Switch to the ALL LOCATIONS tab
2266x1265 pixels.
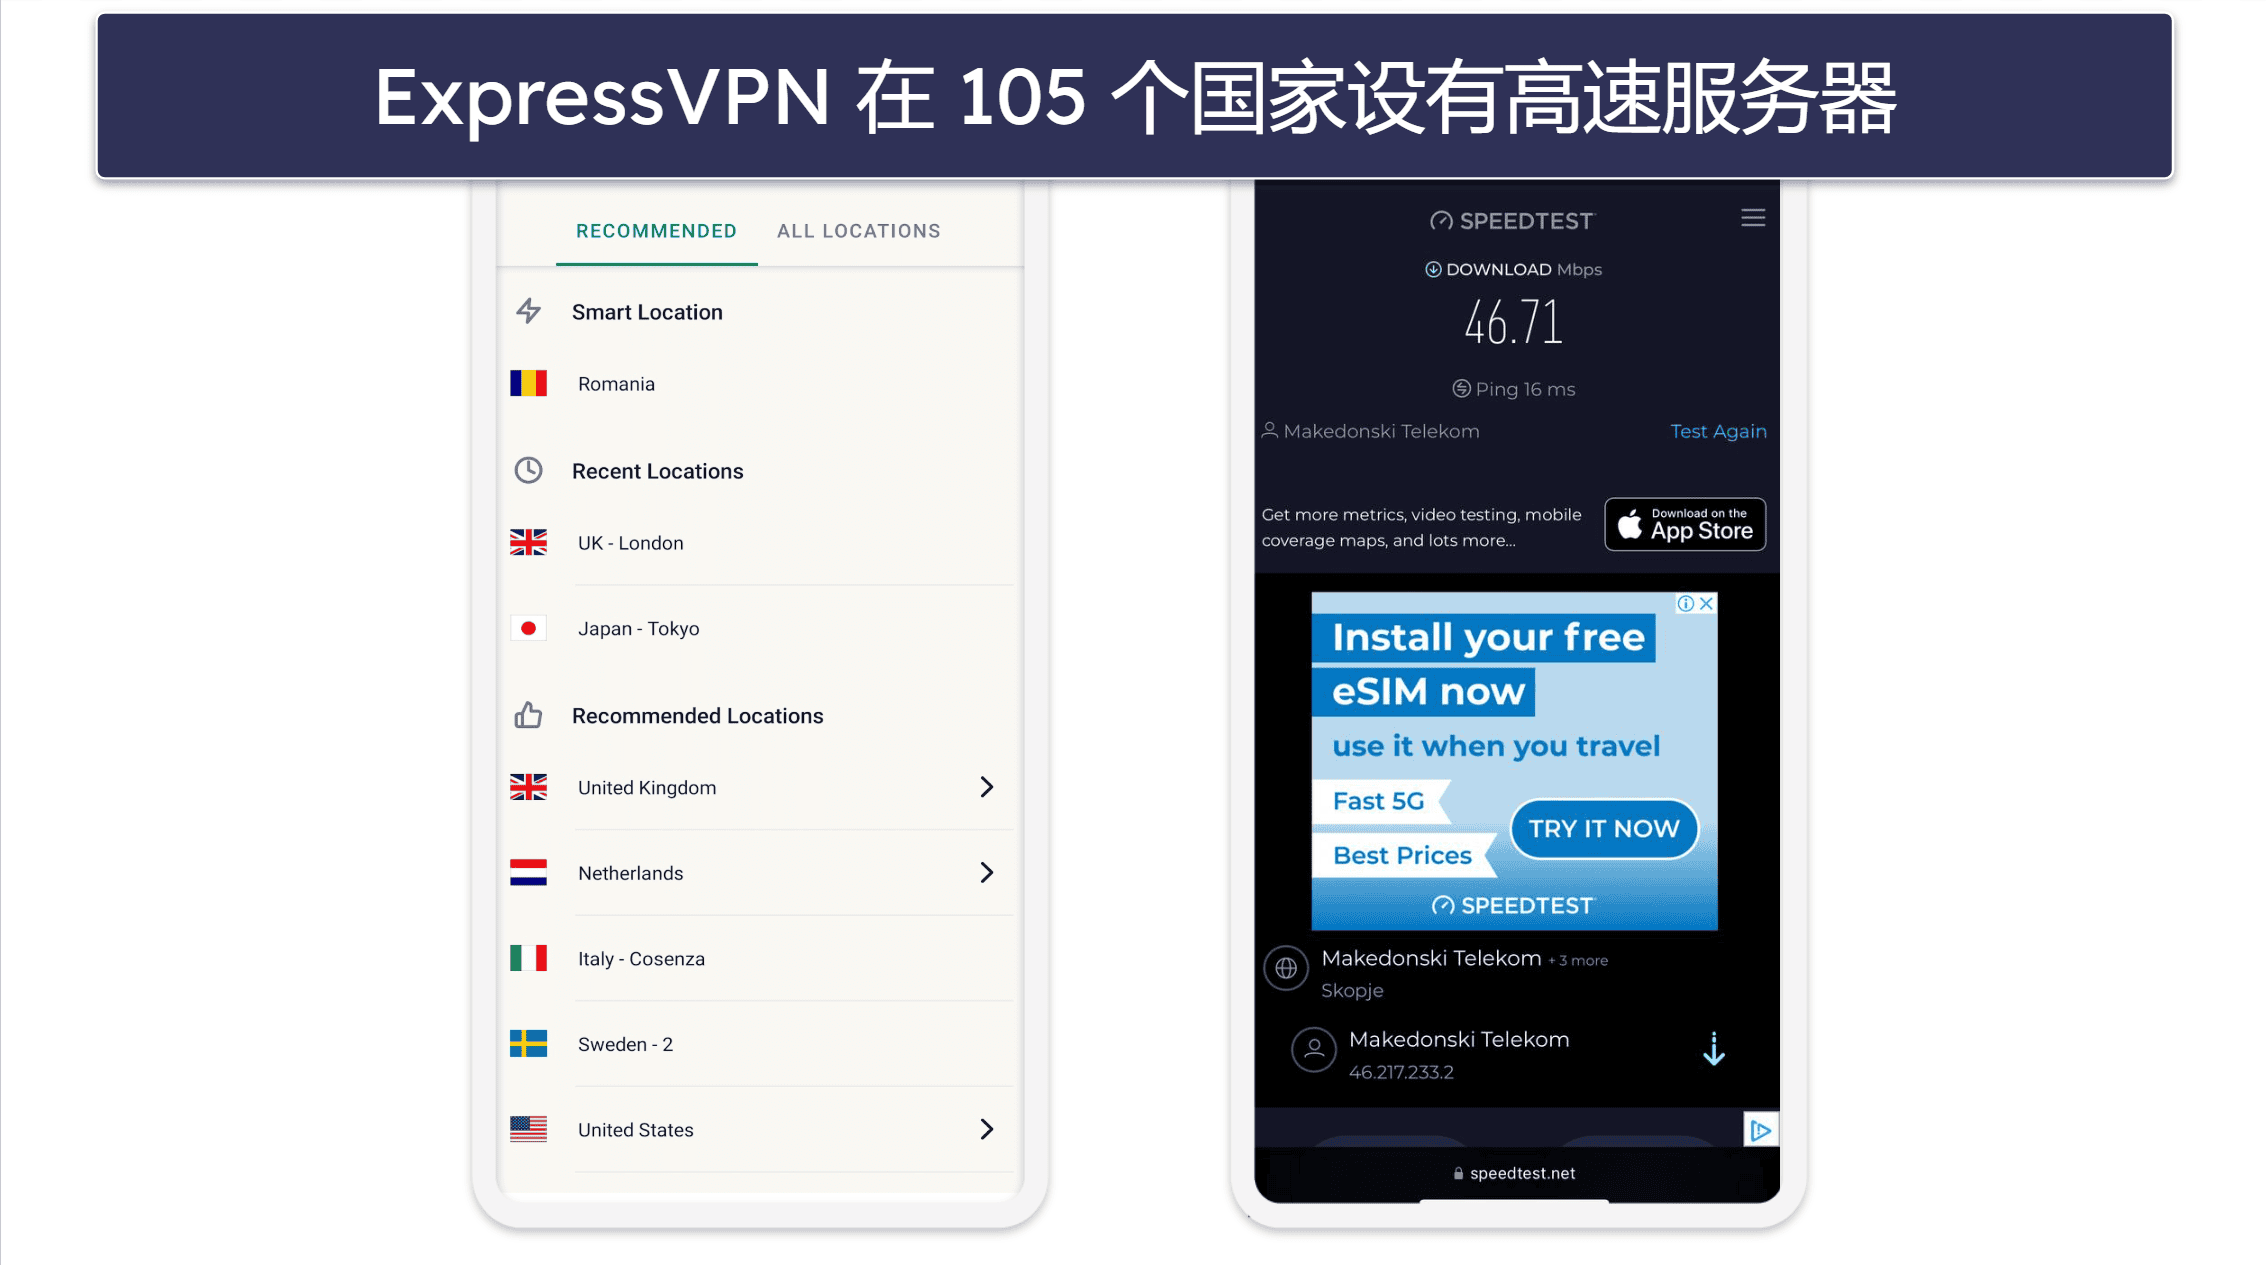click(859, 230)
